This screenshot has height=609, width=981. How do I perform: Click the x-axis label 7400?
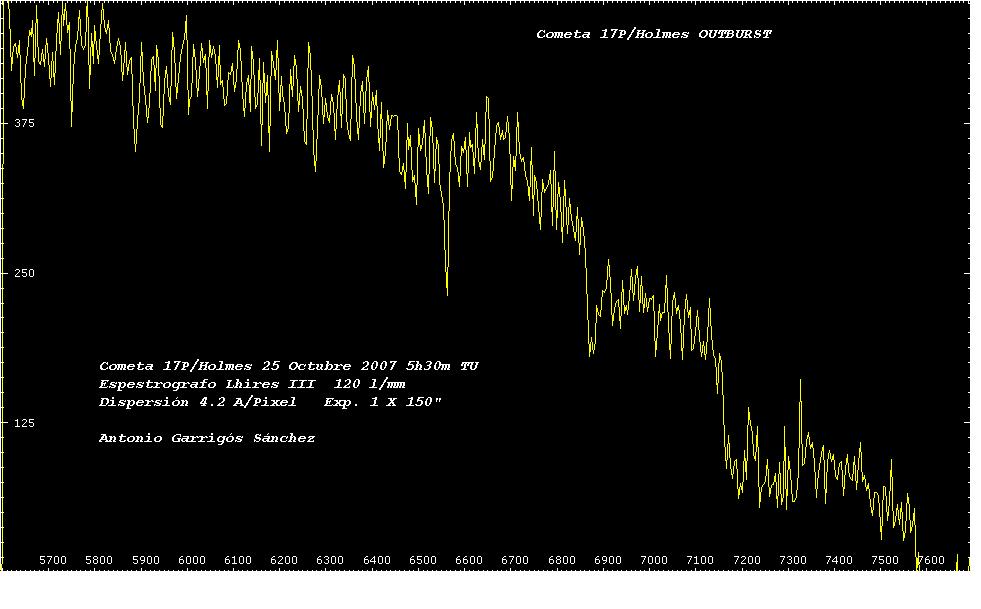coord(839,560)
